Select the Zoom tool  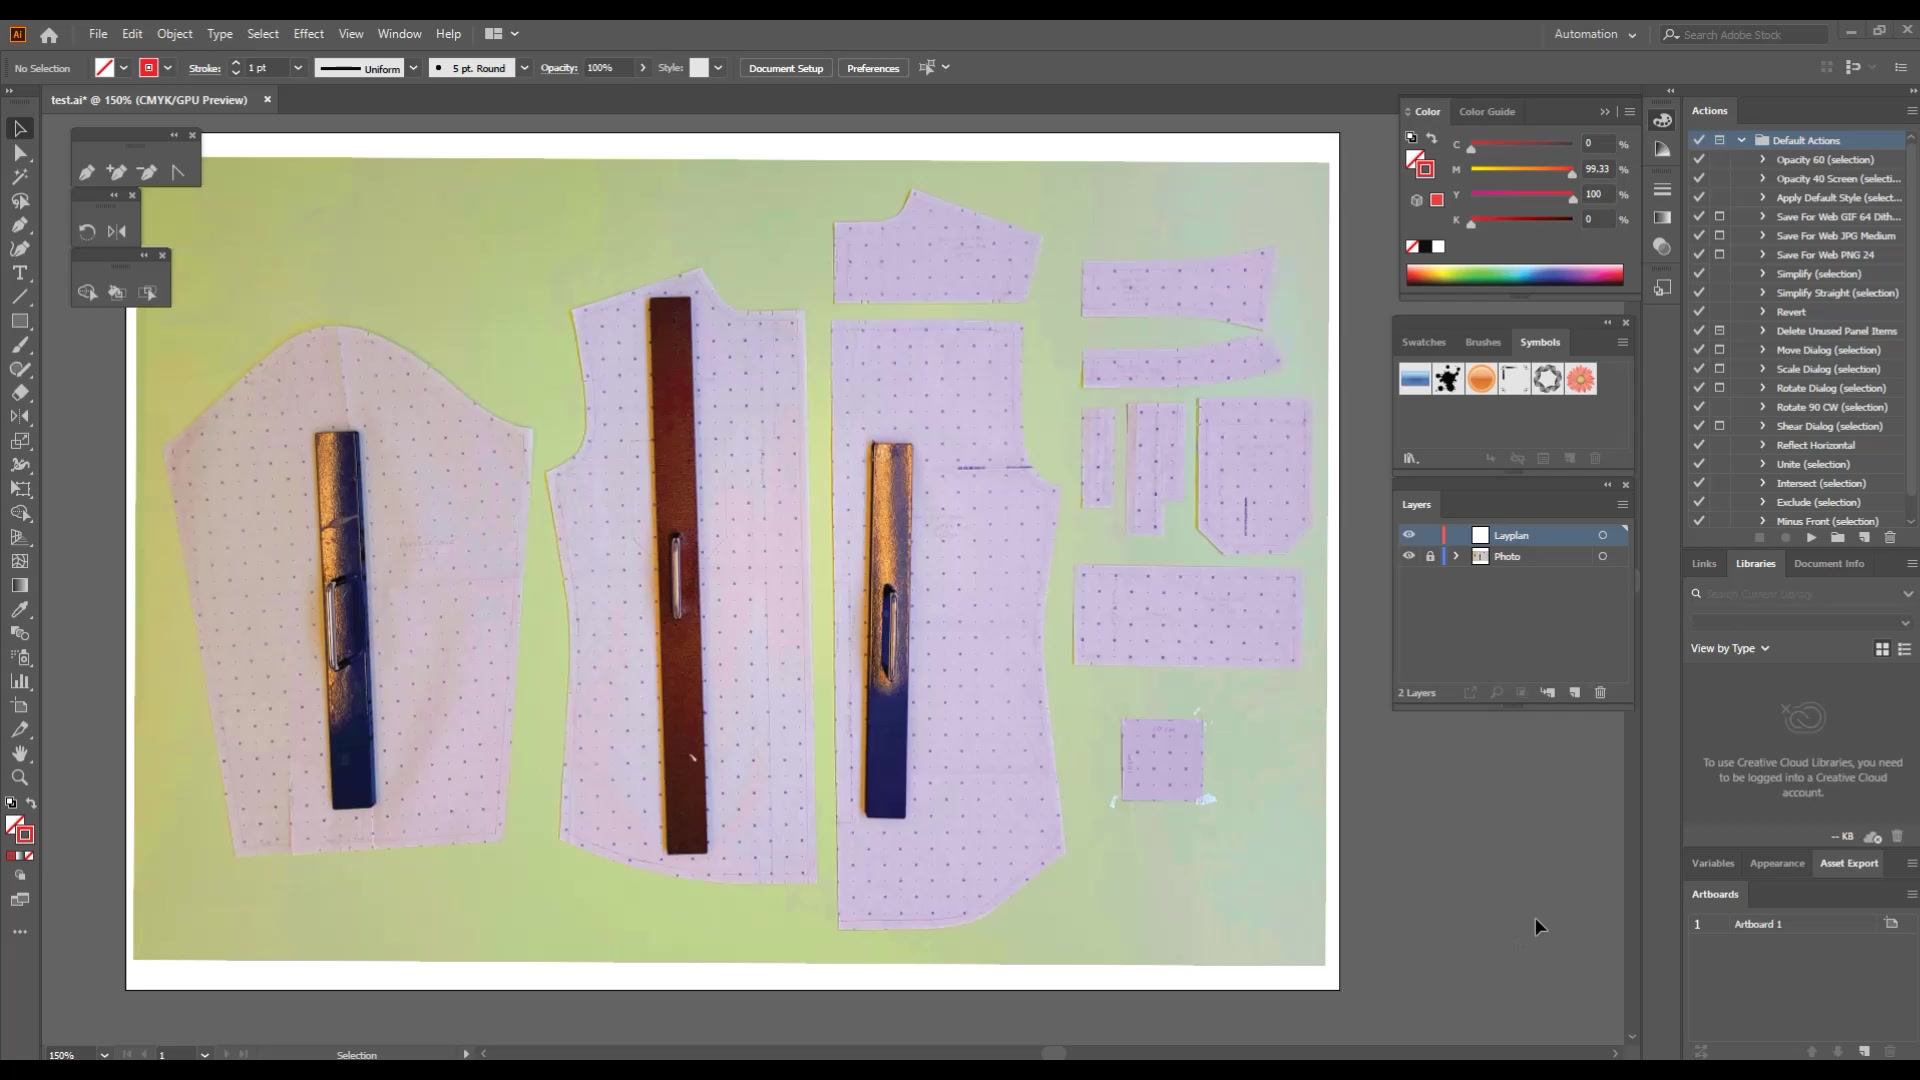click(19, 778)
